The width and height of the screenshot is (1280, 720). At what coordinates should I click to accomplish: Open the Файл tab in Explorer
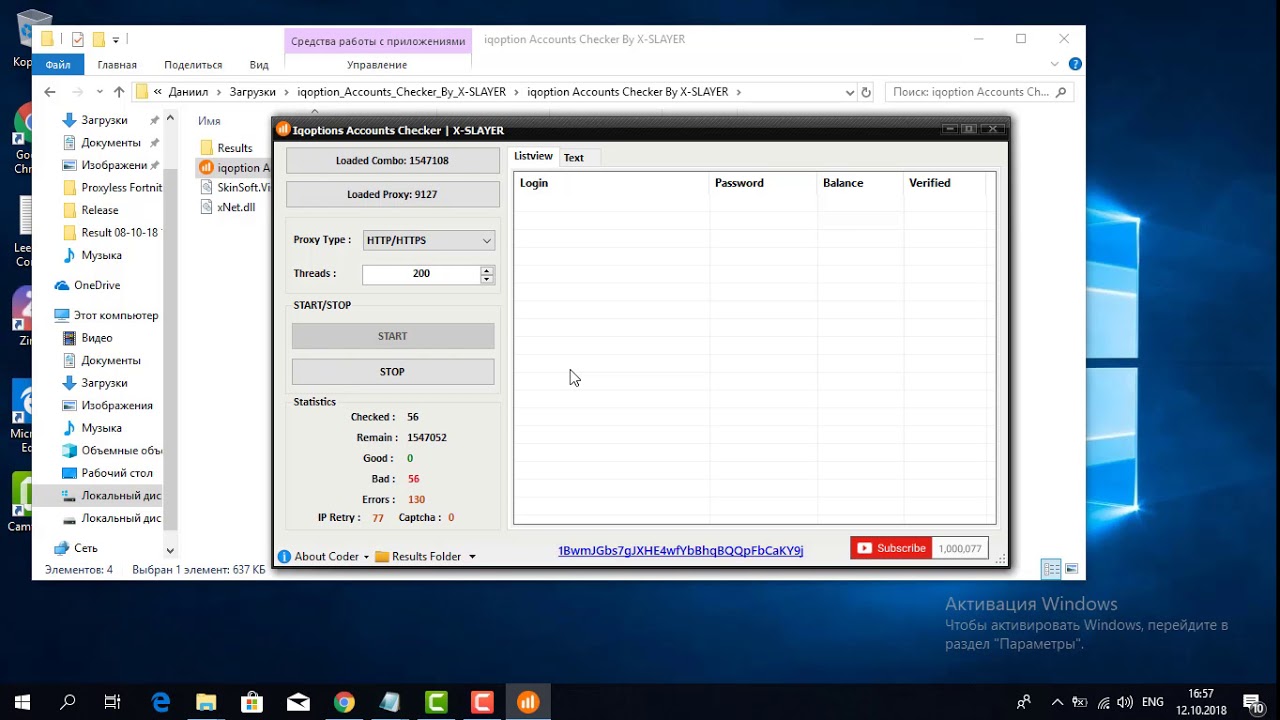58,65
